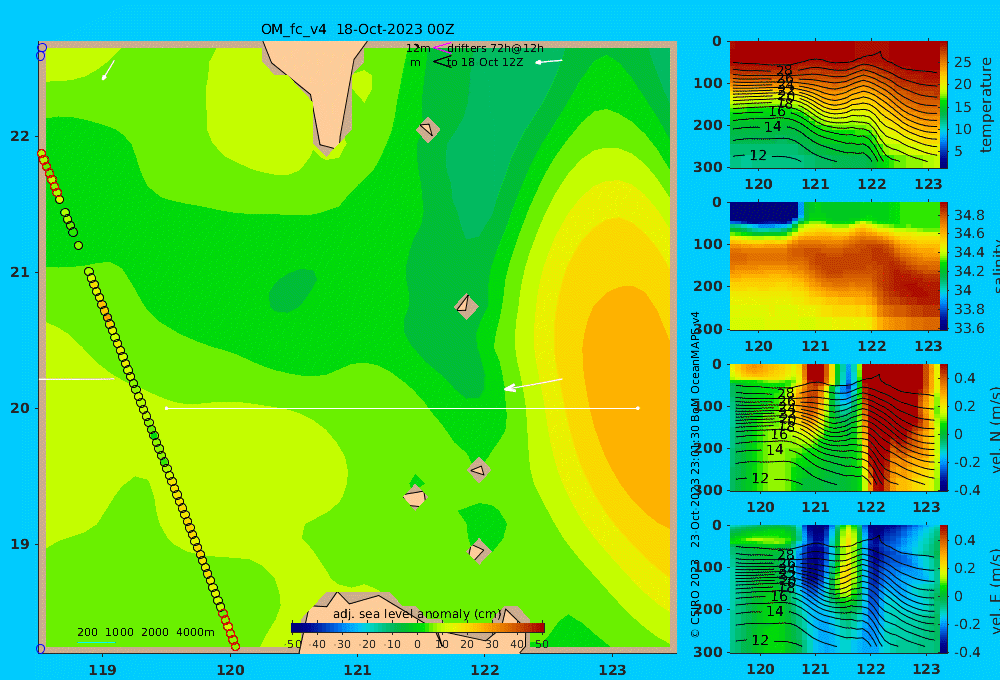
Task: Click the vel. N colorbar
Action: coord(944,427)
